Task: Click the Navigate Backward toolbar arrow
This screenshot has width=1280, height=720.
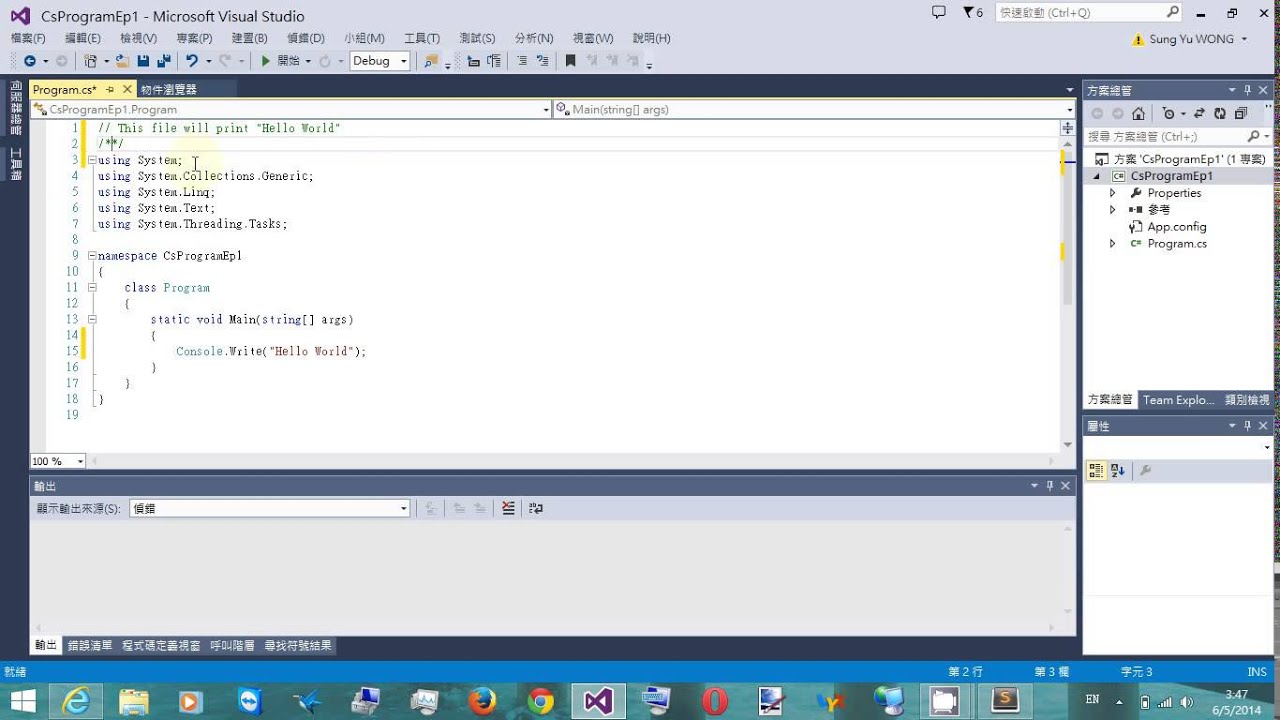Action: point(29,61)
